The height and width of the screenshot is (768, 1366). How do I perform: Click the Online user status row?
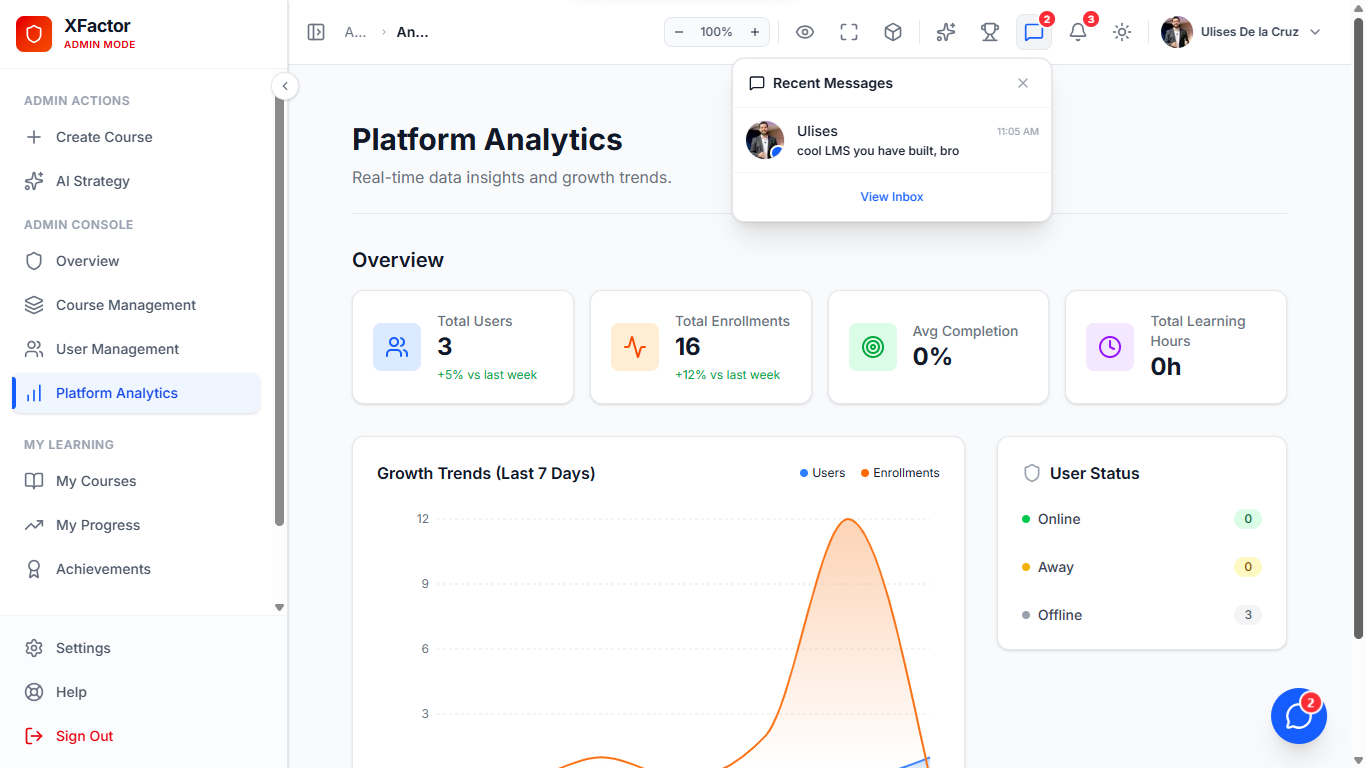(x=1142, y=519)
